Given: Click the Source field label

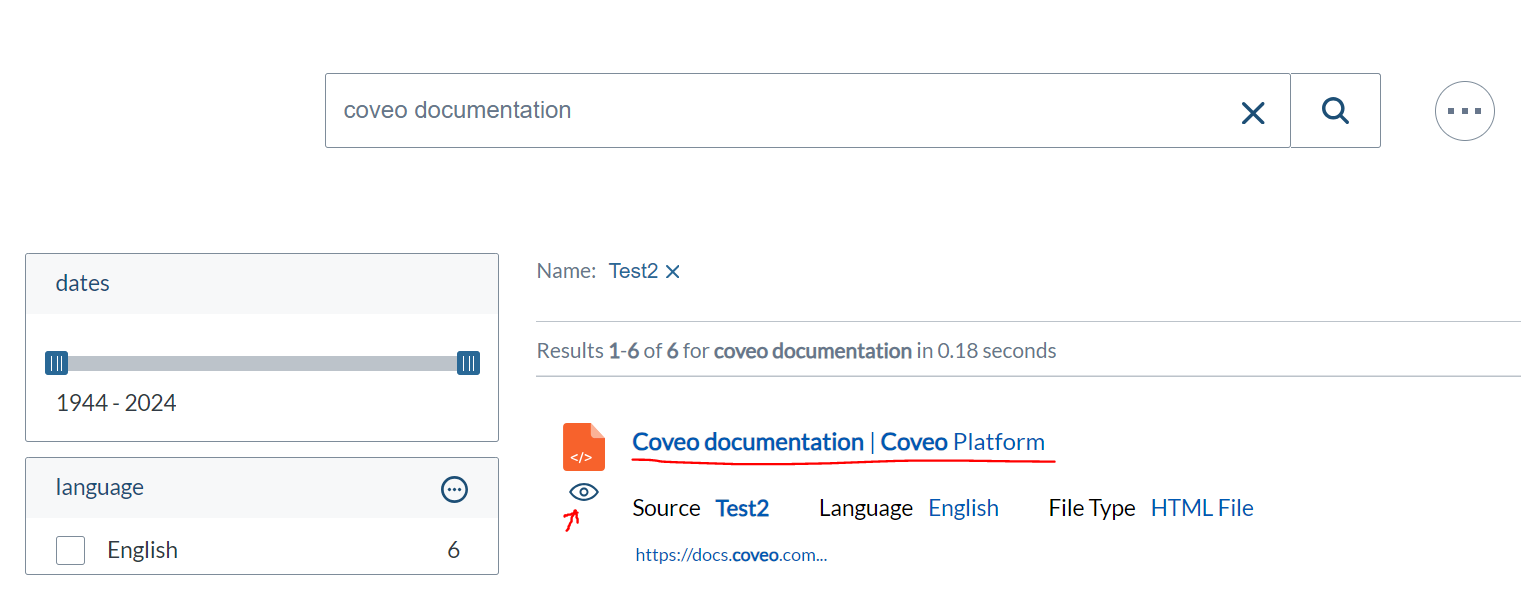Looking at the screenshot, I should point(666,508).
